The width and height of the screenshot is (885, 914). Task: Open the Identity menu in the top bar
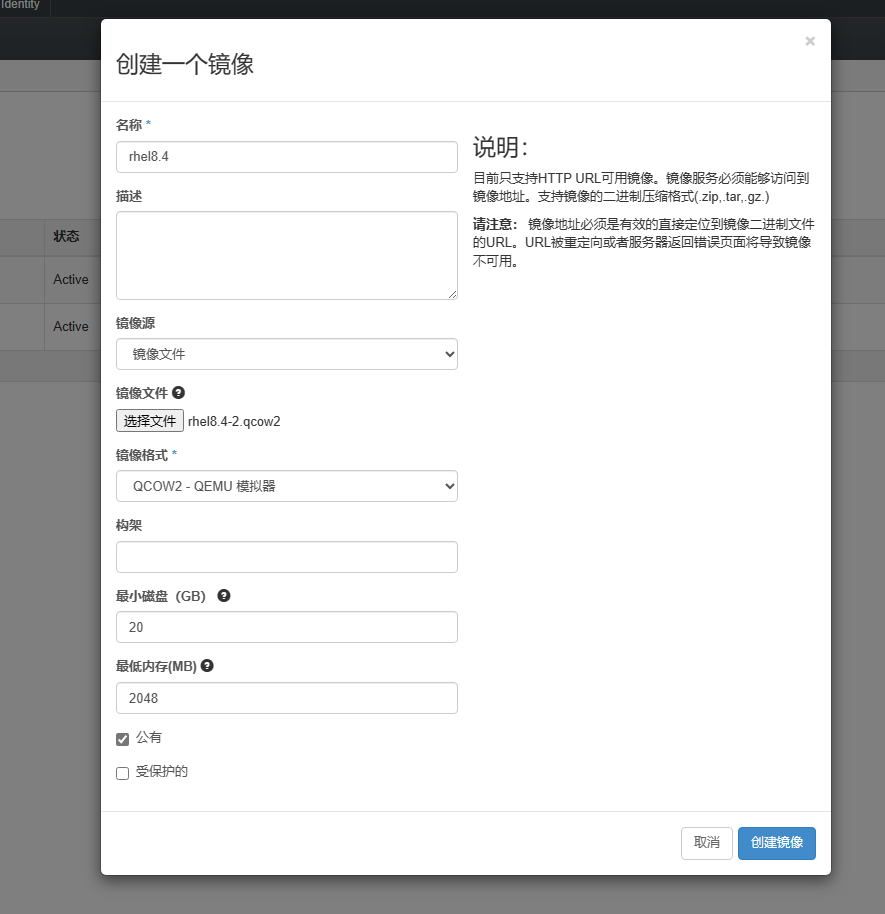click(21, 5)
